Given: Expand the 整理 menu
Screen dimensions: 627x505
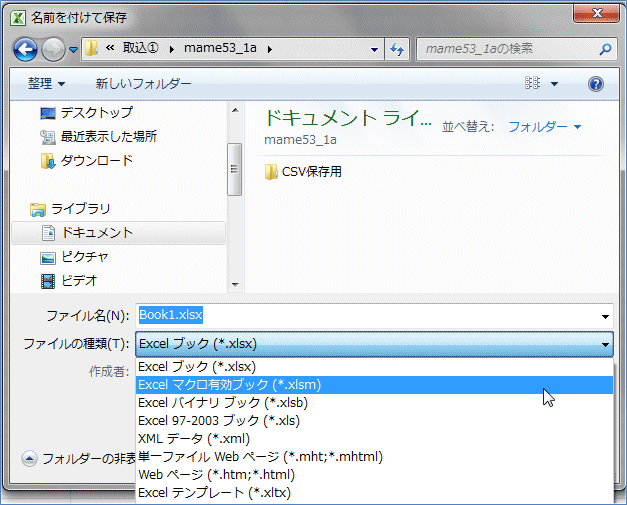Looking at the screenshot, I should [46, 84].
